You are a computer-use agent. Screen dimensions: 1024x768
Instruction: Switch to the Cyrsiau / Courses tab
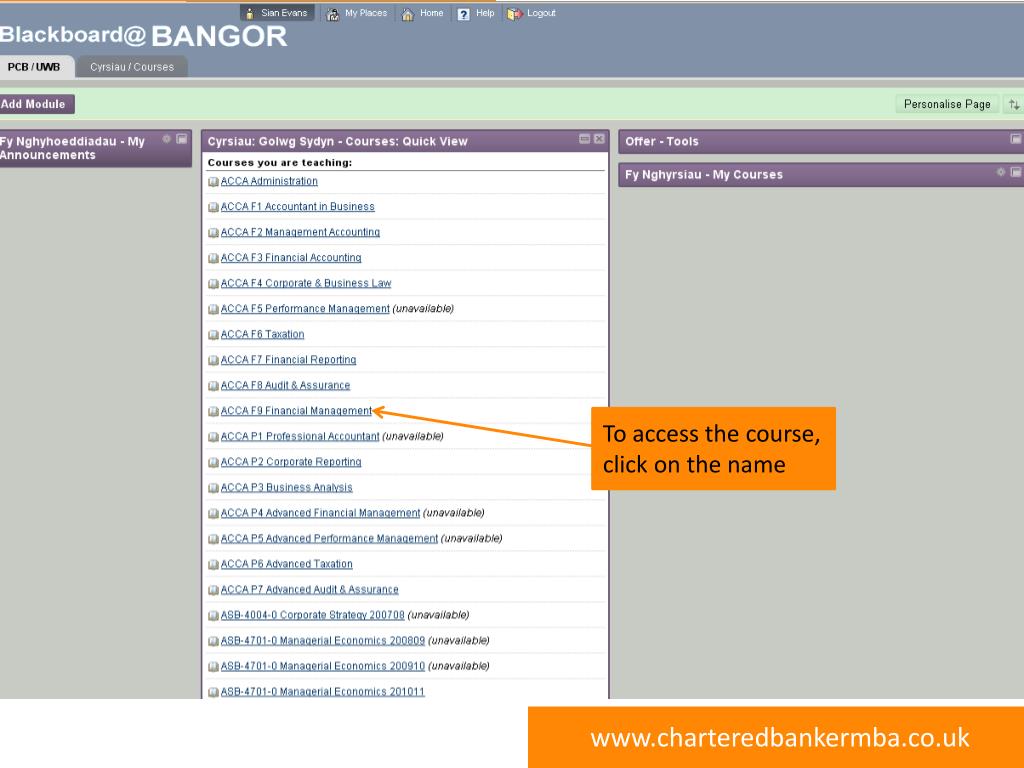[x=132, y=67]
